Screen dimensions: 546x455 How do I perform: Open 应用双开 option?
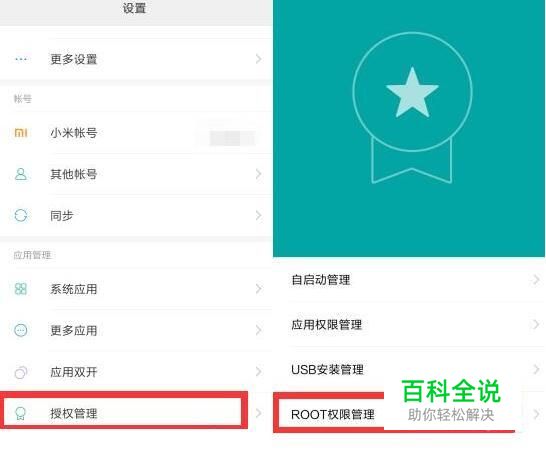click(x=136, y=372)
